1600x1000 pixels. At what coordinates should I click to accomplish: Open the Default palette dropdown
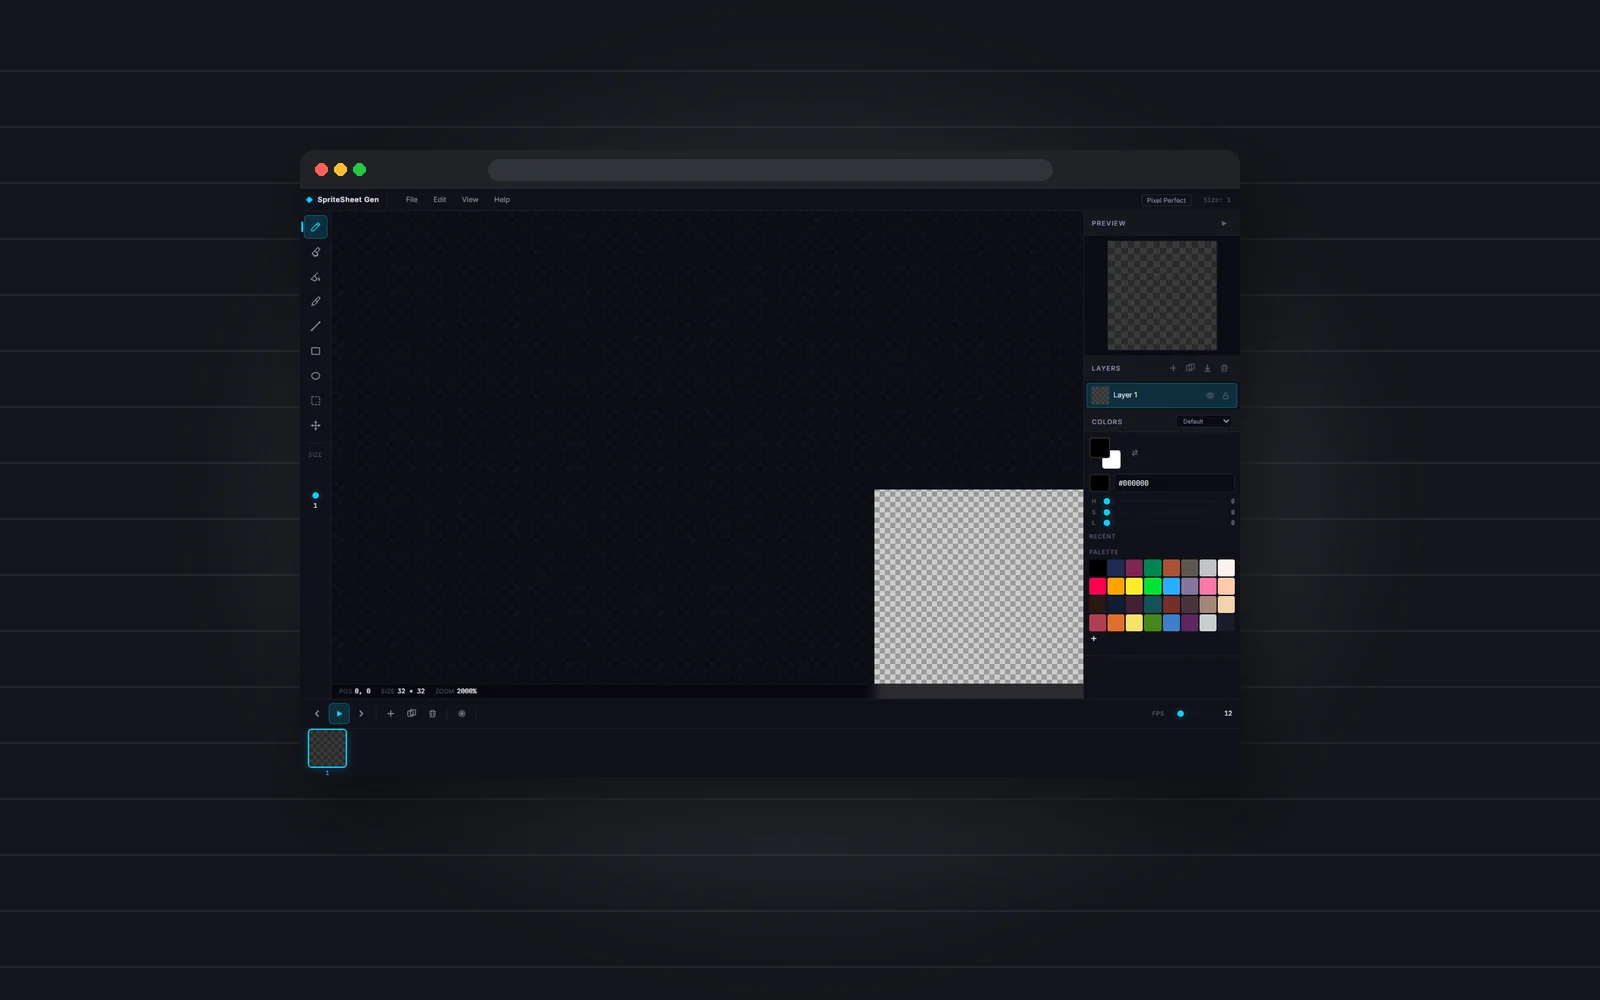[1204, 422]
